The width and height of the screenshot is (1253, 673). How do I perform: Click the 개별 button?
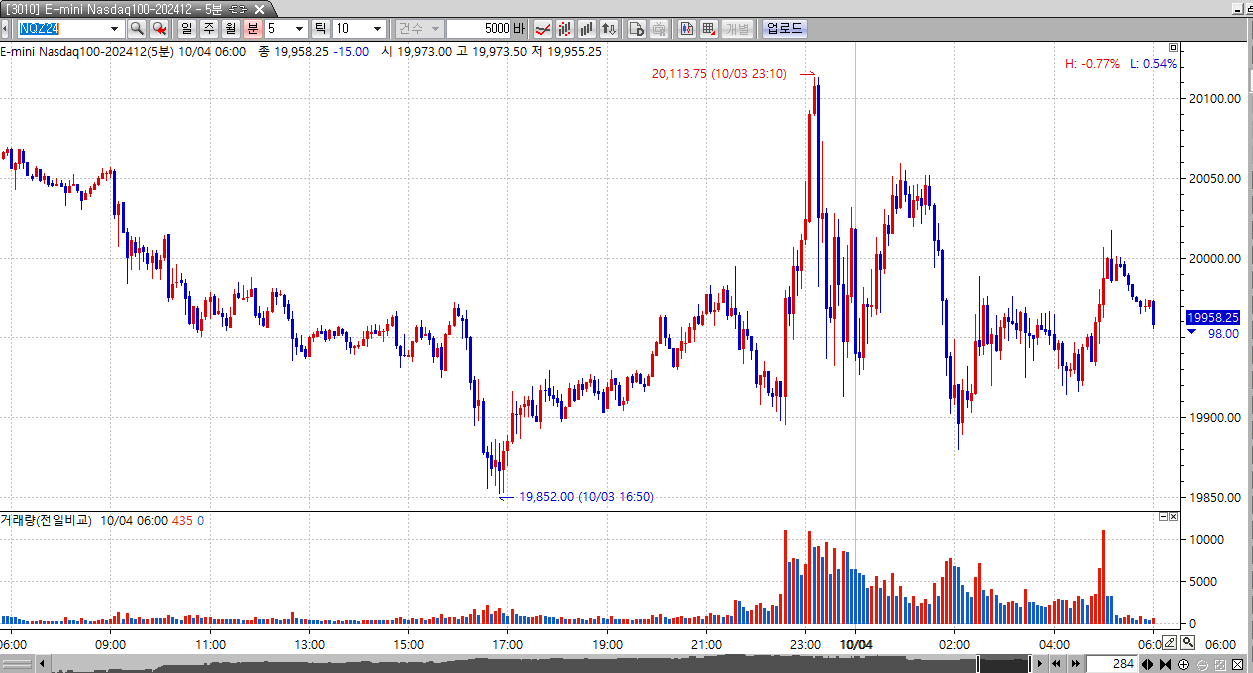pyautogui.click(x=737, y=29)
